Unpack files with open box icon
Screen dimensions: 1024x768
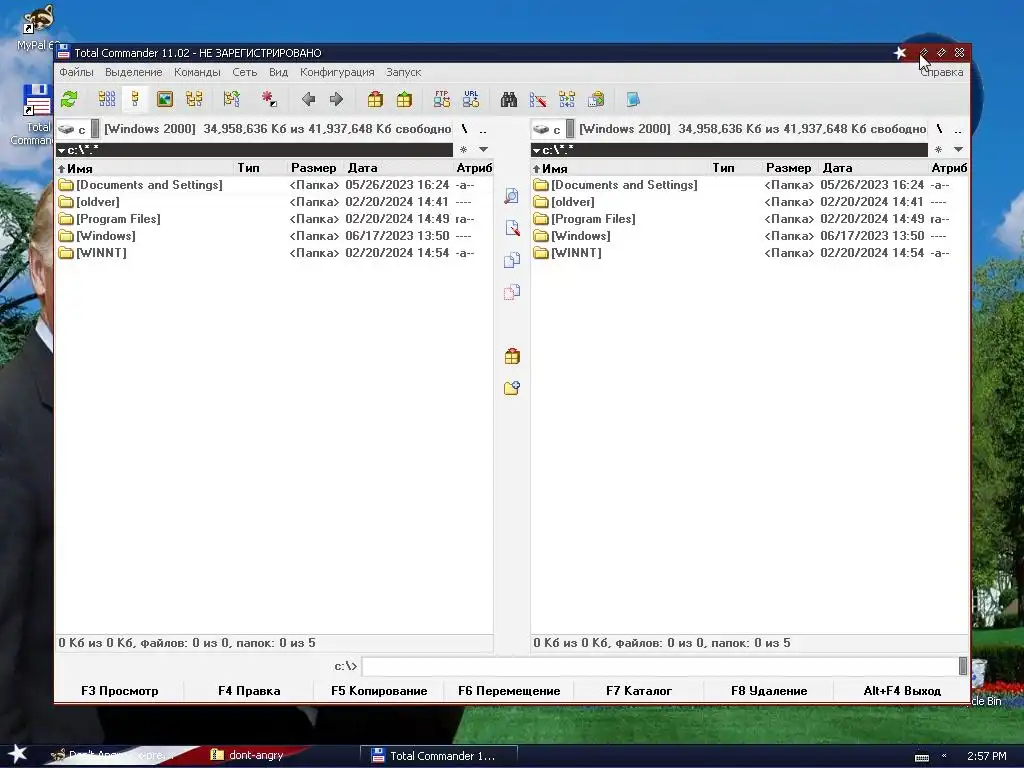(404, 99)
